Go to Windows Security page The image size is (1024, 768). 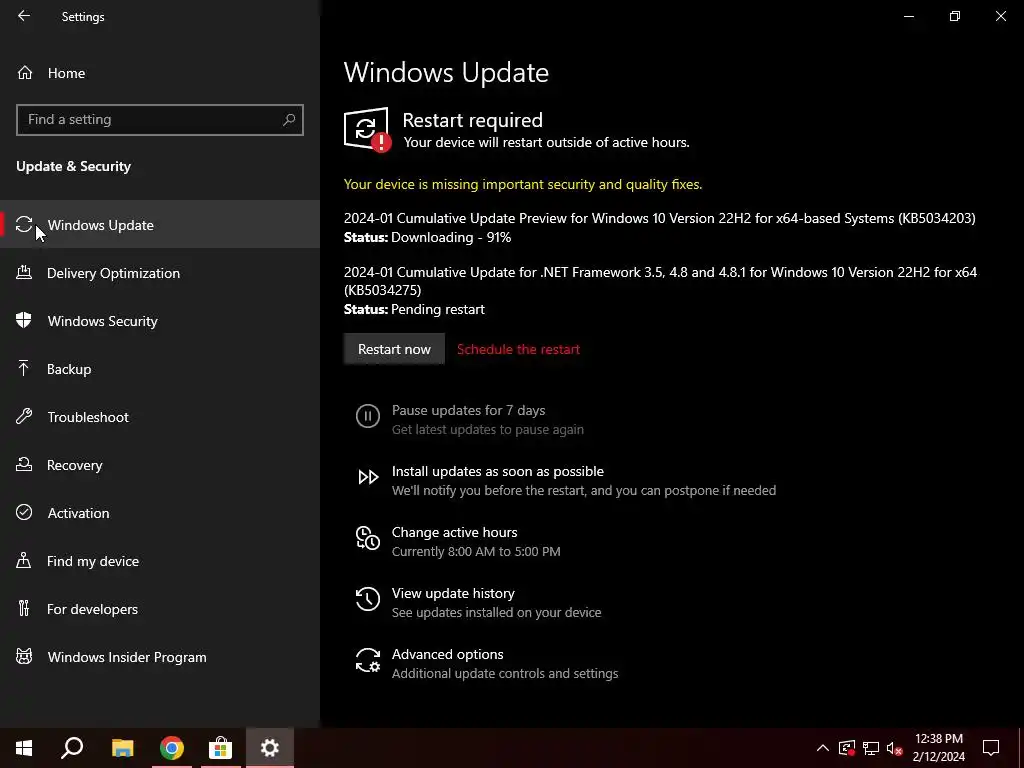pos(160,321)
